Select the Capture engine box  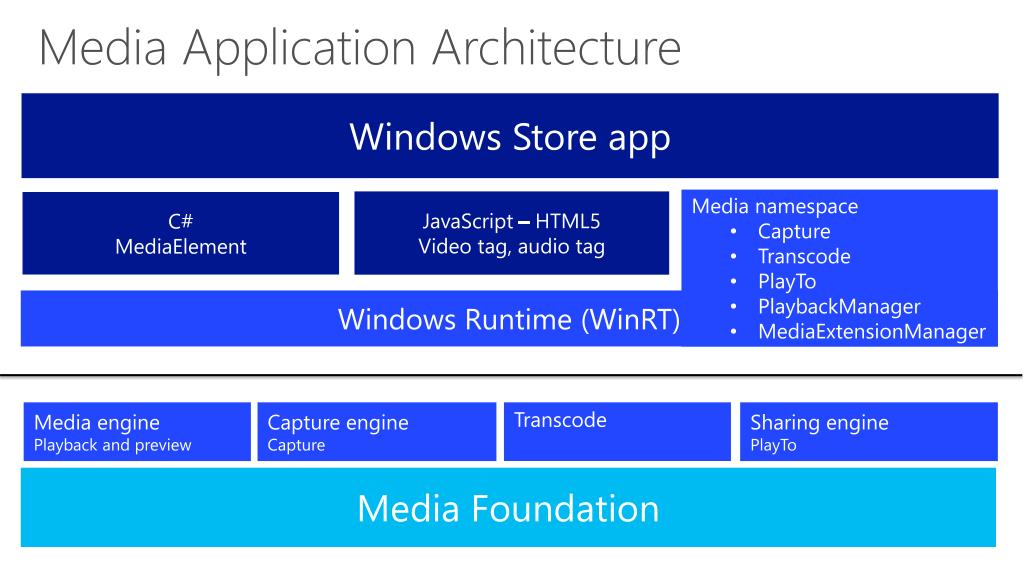[x=376, y=431]
